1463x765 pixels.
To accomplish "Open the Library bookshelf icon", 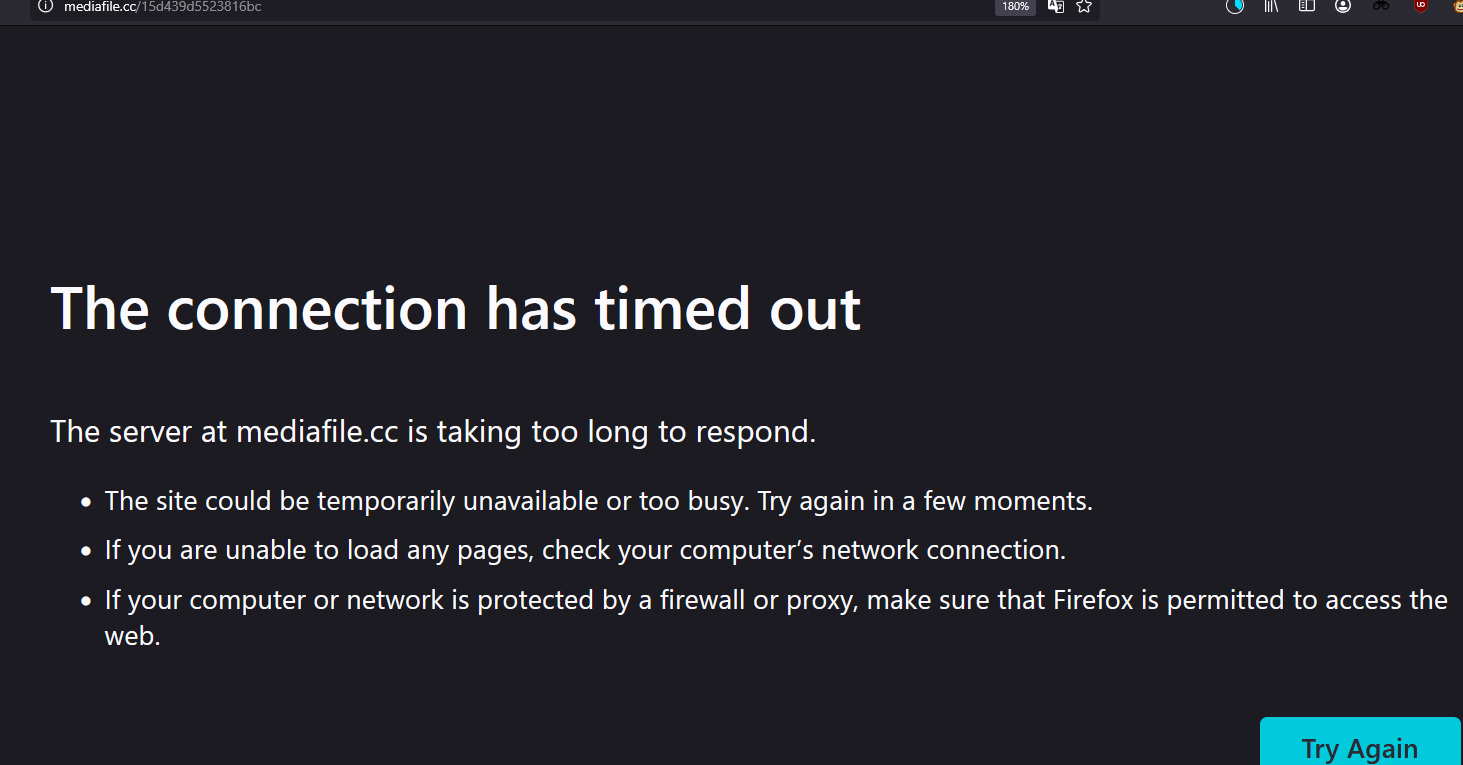I will [1271, 6].
